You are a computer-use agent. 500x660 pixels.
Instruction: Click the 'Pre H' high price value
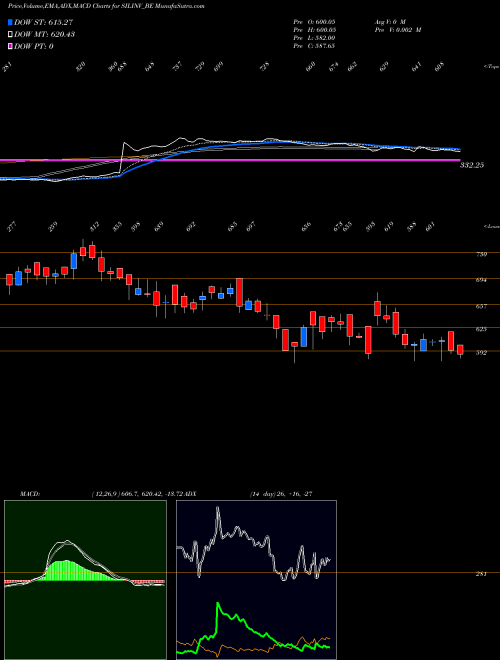pyautogui.click(x=314, y=30)
